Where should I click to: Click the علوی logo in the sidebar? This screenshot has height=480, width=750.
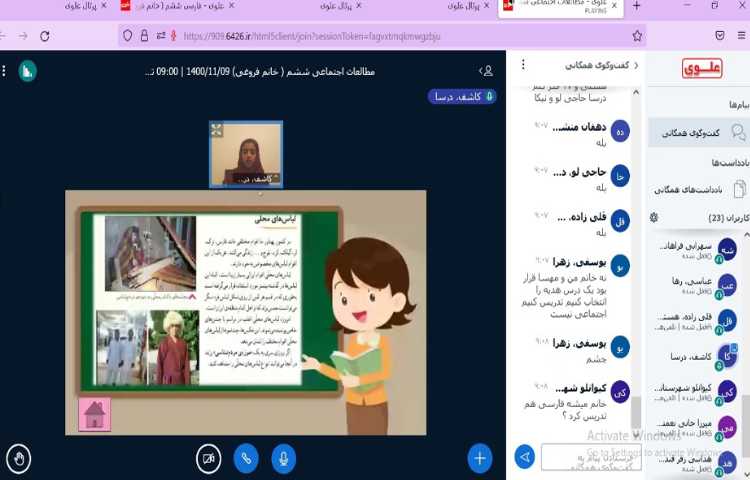tap(702, 68)
